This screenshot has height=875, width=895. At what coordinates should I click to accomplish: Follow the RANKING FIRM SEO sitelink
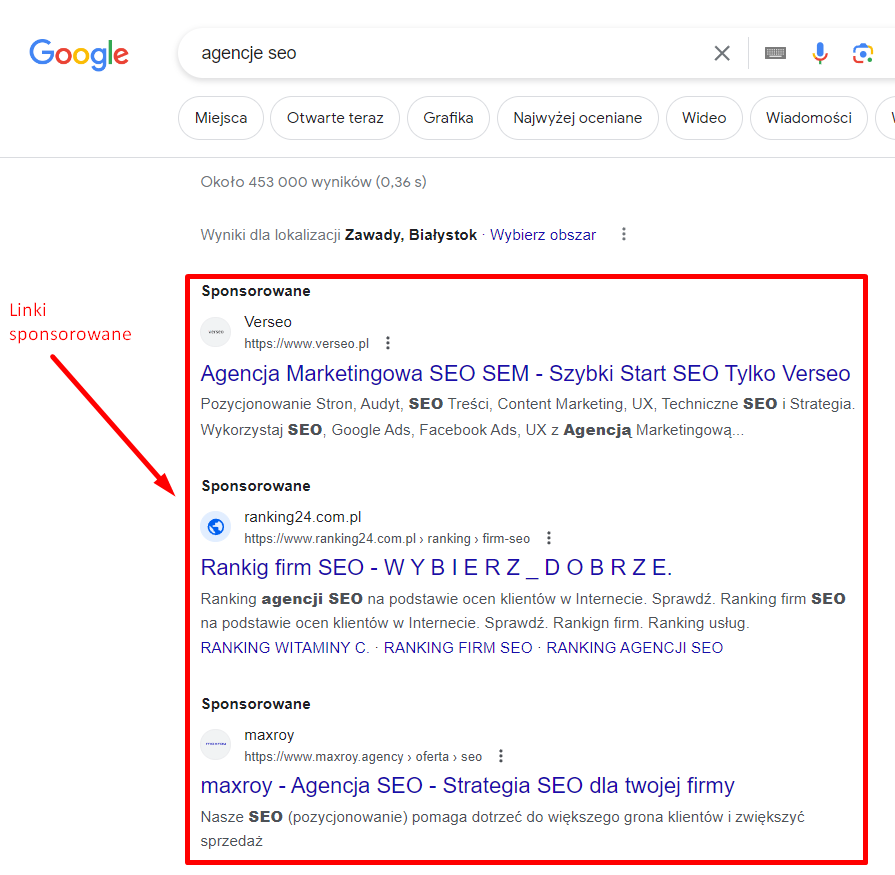pos(458,648)
